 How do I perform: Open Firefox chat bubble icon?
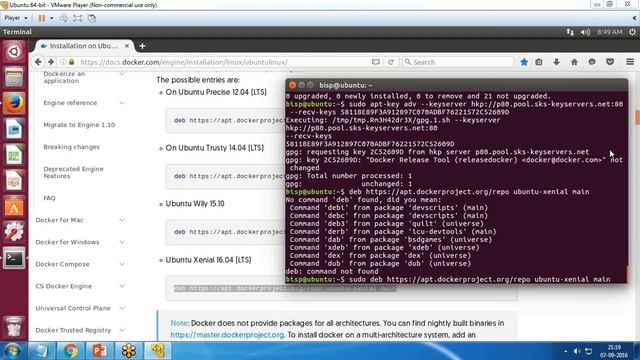click(x=592, y=62)
